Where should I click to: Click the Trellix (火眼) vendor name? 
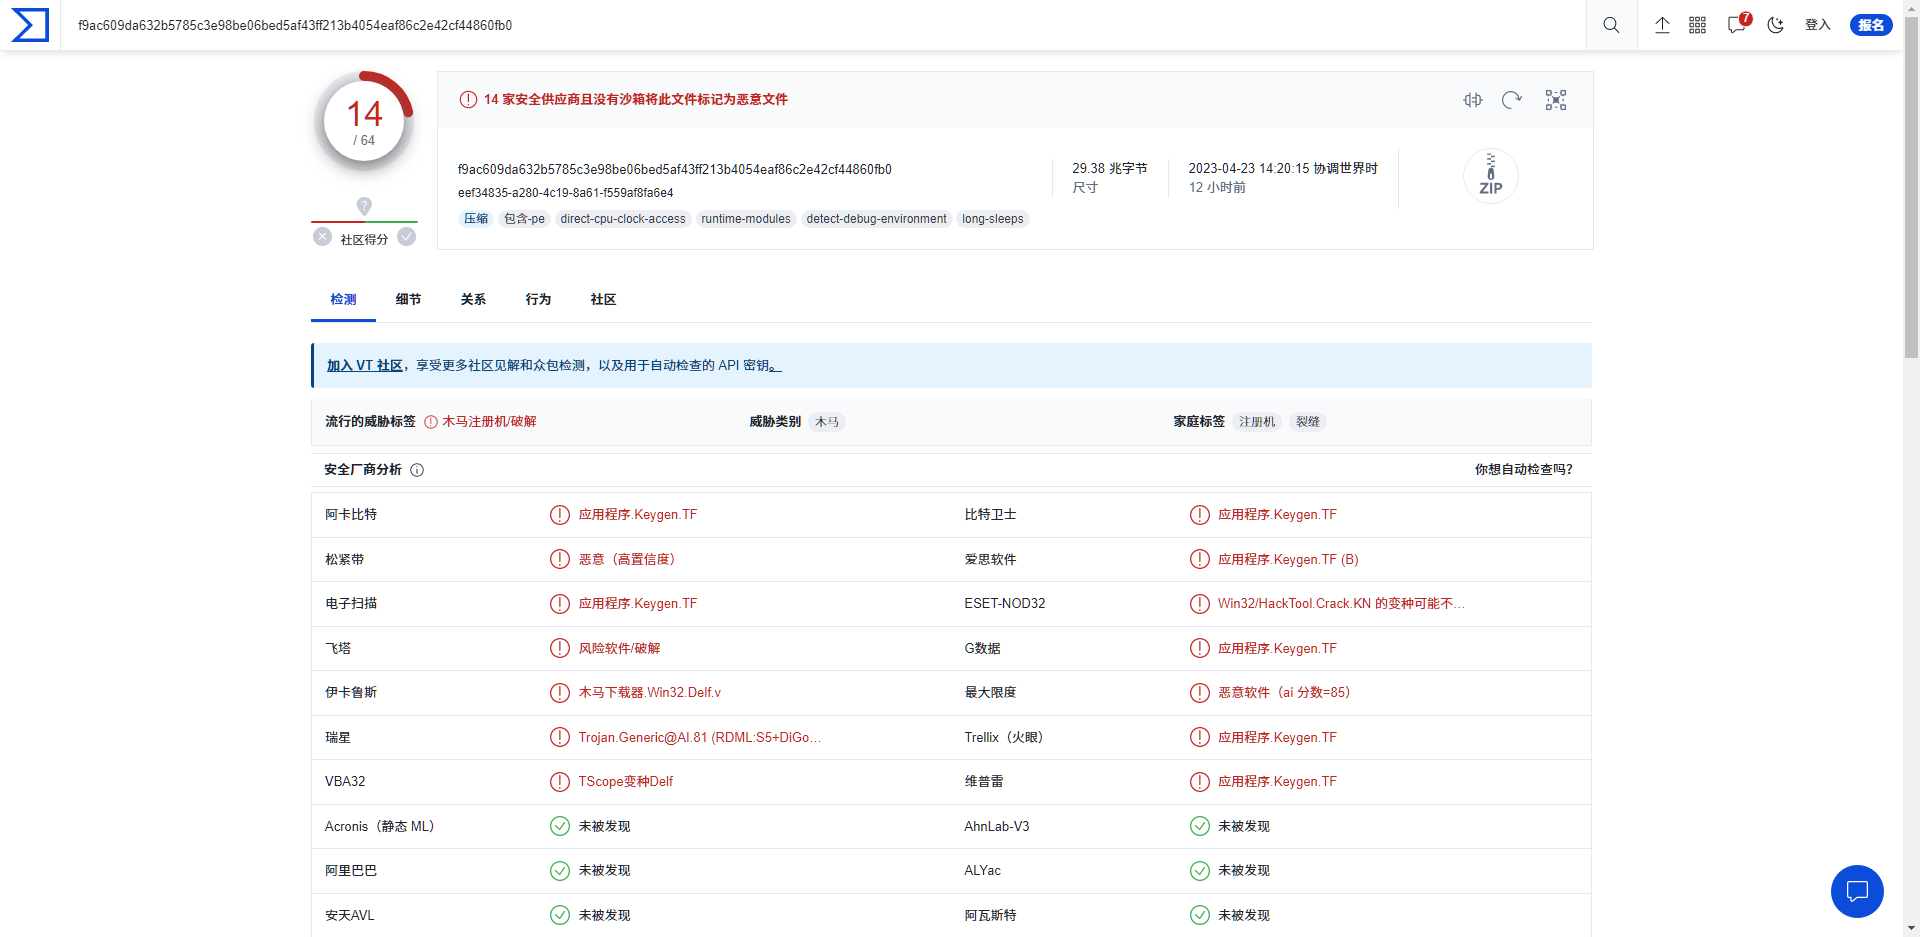(1004, 738)
